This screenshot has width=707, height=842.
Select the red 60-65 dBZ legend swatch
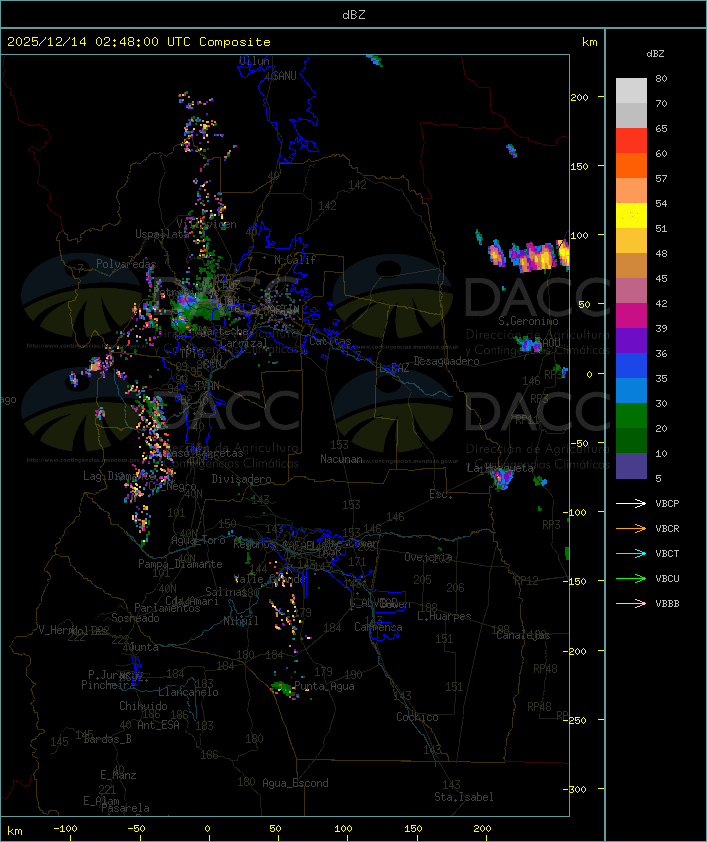coord(631,141)
